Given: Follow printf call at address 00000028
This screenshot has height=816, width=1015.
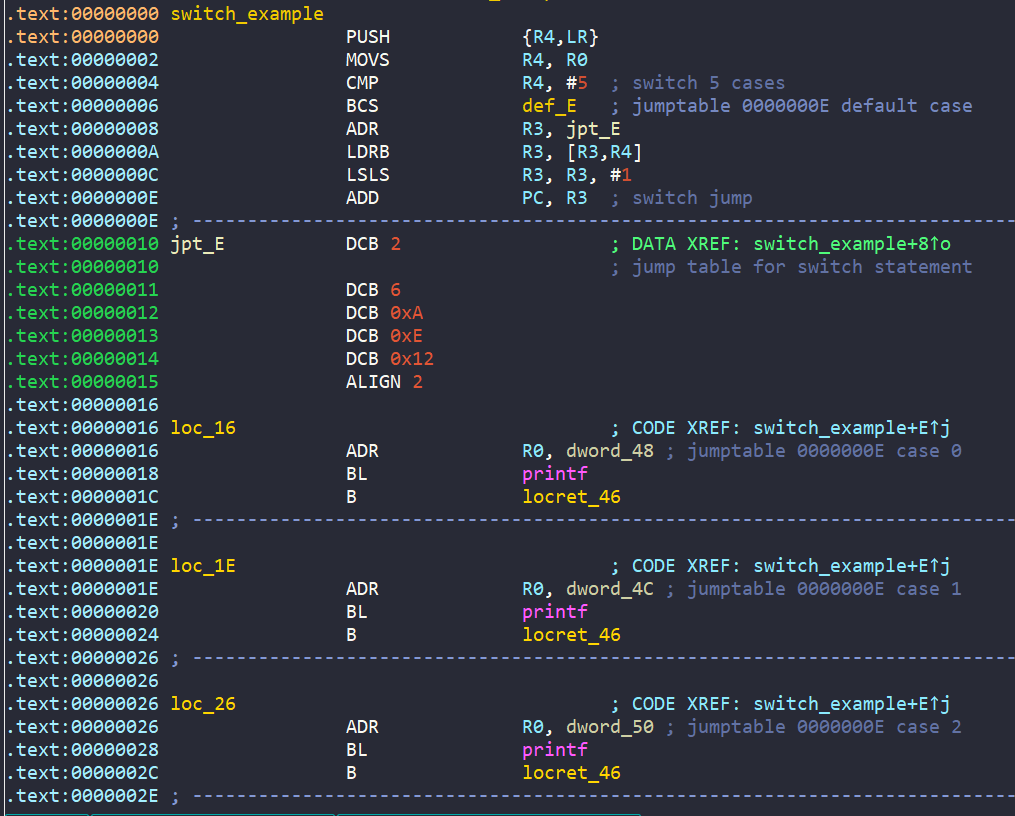Looking at the screenshot, I should pyautogui.click(x=555, y=750).
